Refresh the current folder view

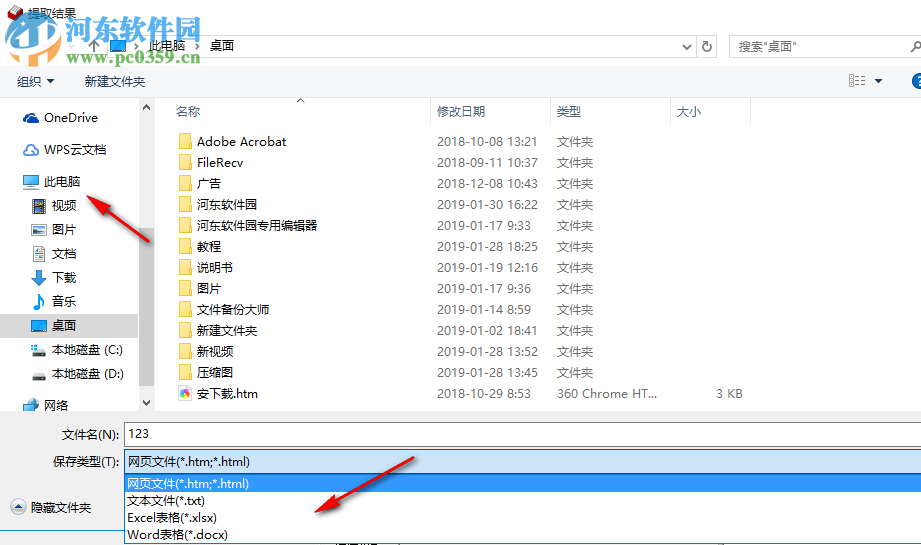707,46
